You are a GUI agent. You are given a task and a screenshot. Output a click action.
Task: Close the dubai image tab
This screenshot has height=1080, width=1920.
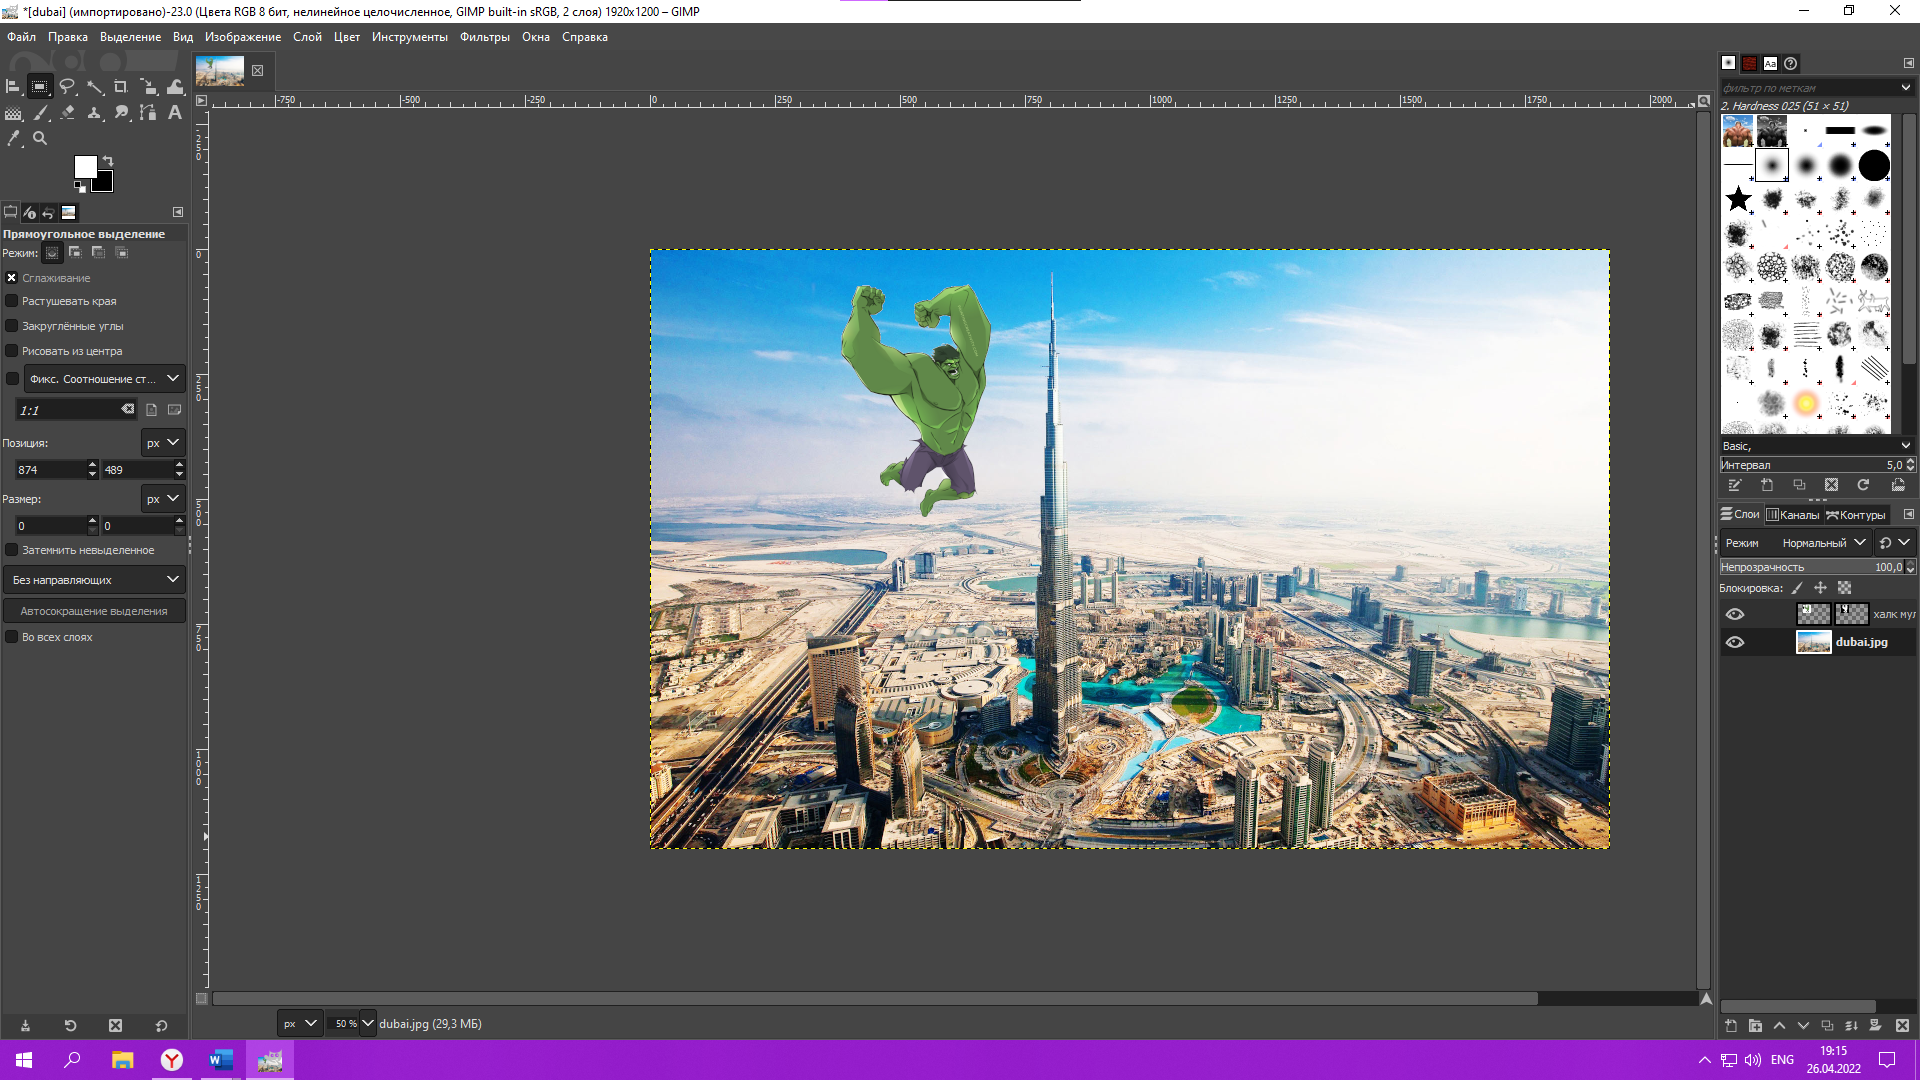pos(257,71)
